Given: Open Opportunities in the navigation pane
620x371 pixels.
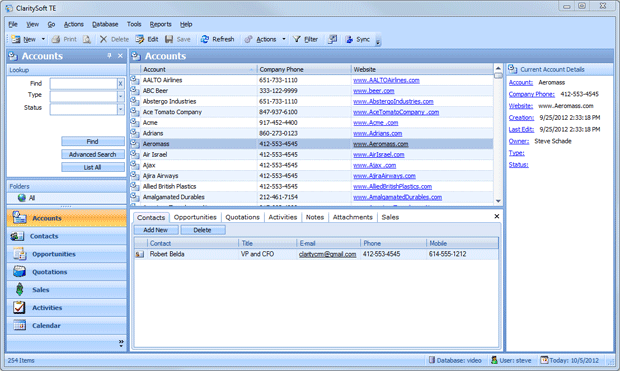Looking at the screenshot, I should coord(66,254).
